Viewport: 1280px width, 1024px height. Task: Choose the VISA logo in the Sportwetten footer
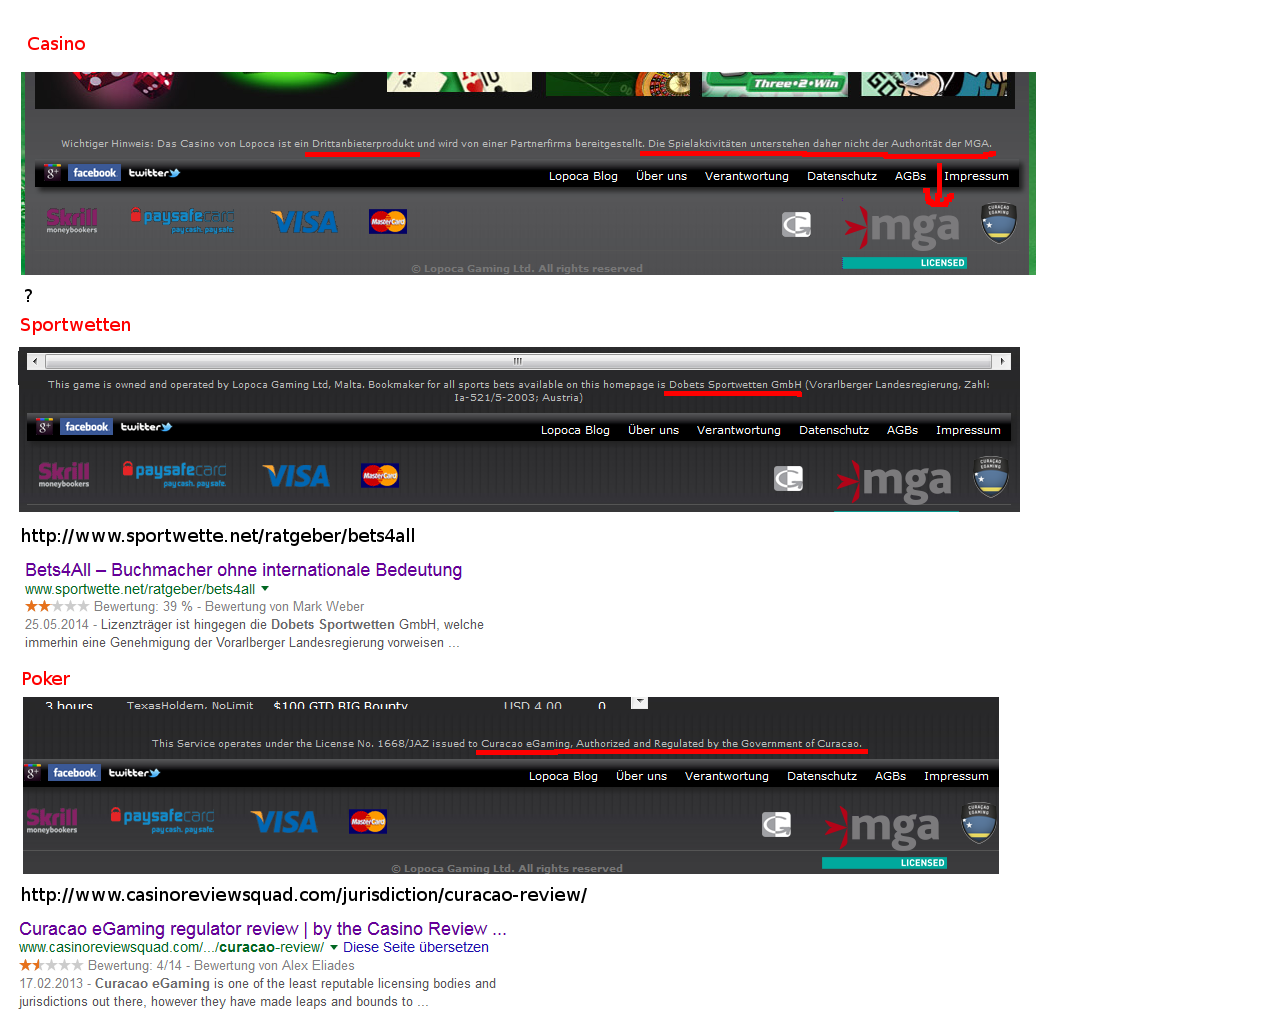(x=296, y=476)
